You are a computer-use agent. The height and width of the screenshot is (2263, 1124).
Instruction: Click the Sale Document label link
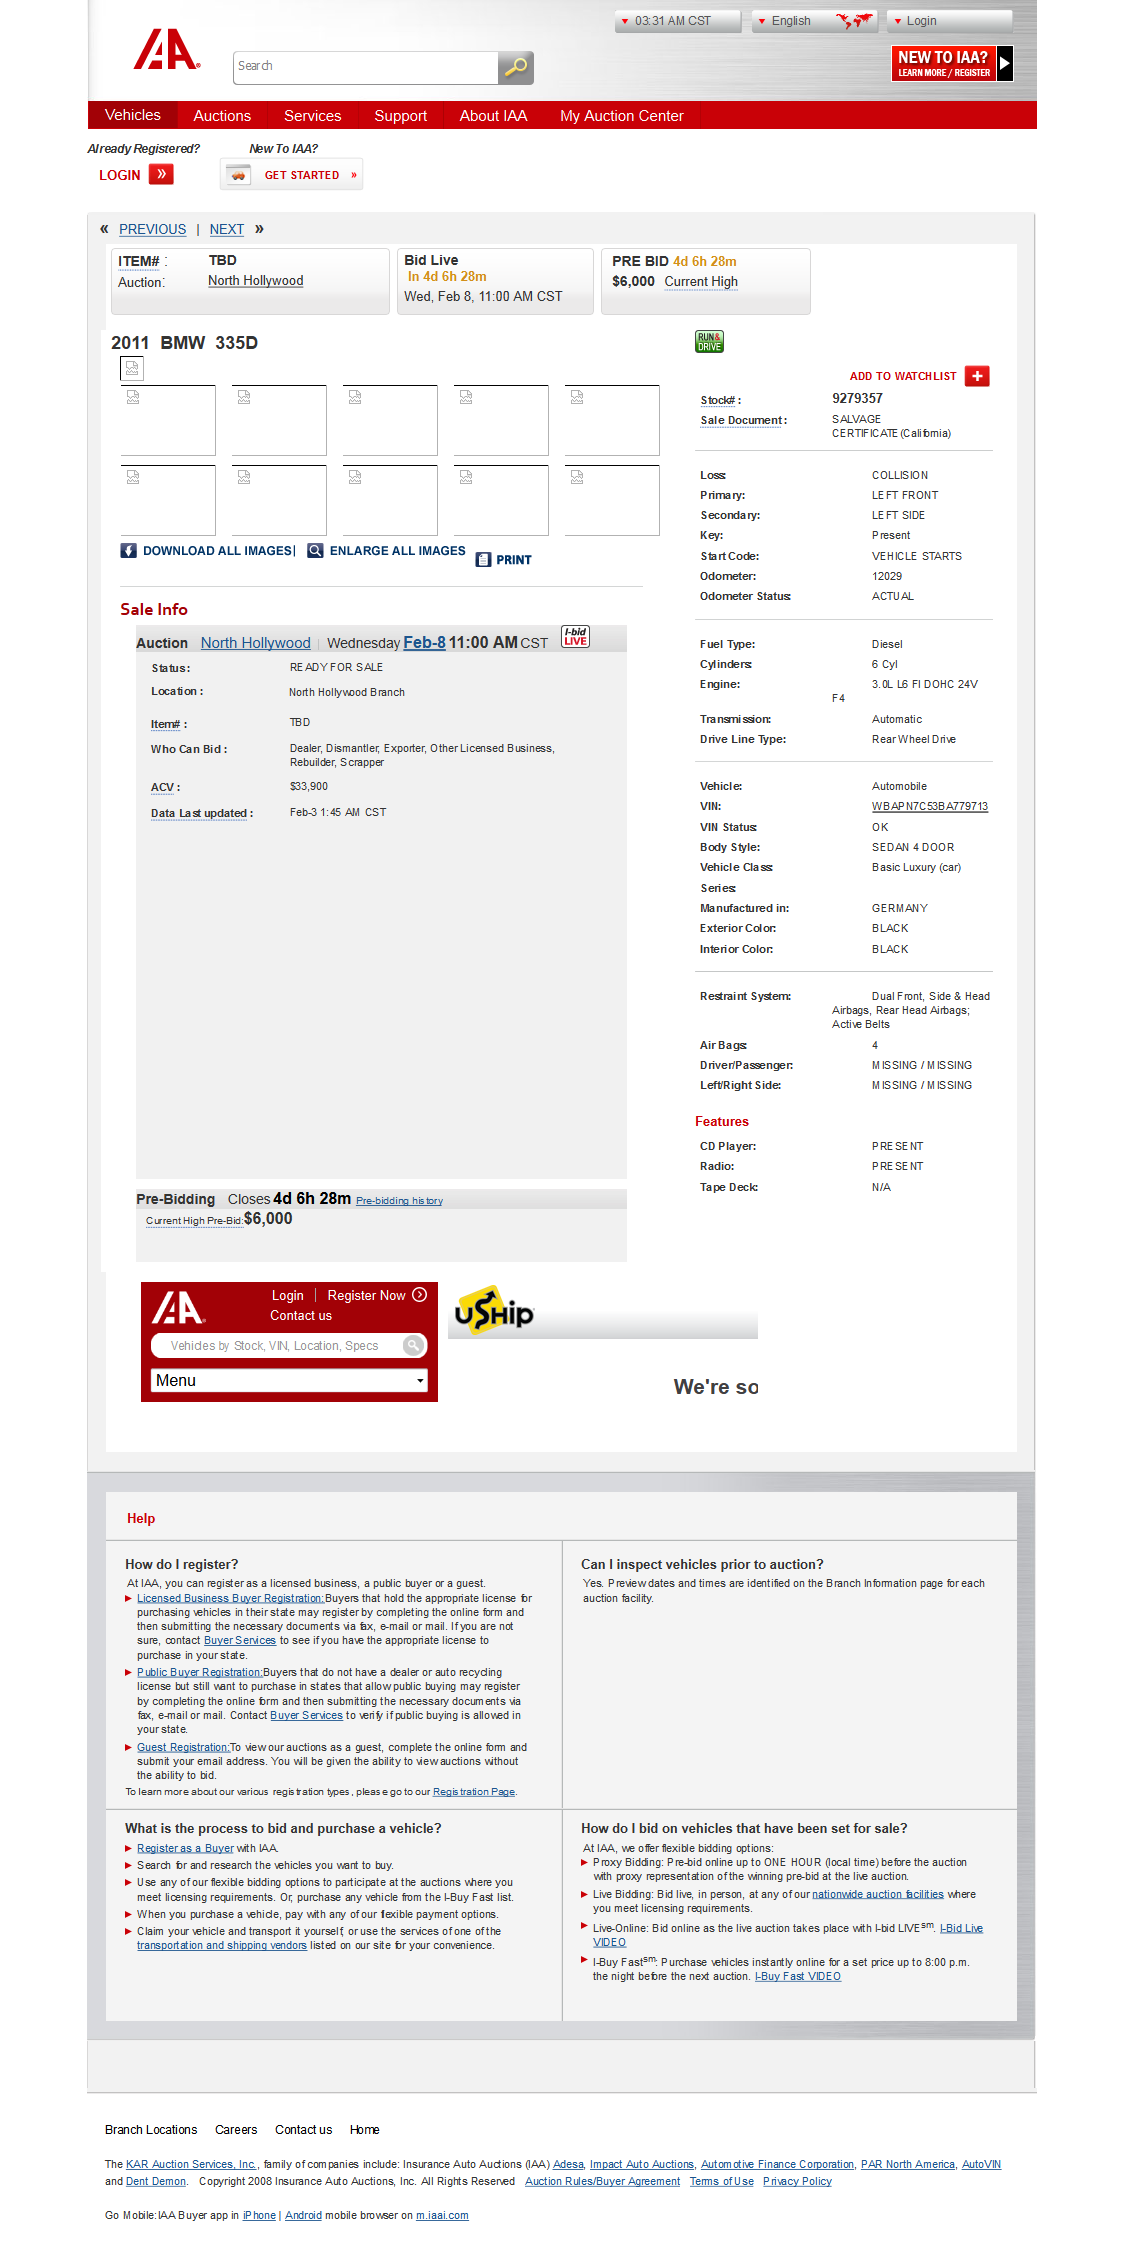tap(741, 421)
